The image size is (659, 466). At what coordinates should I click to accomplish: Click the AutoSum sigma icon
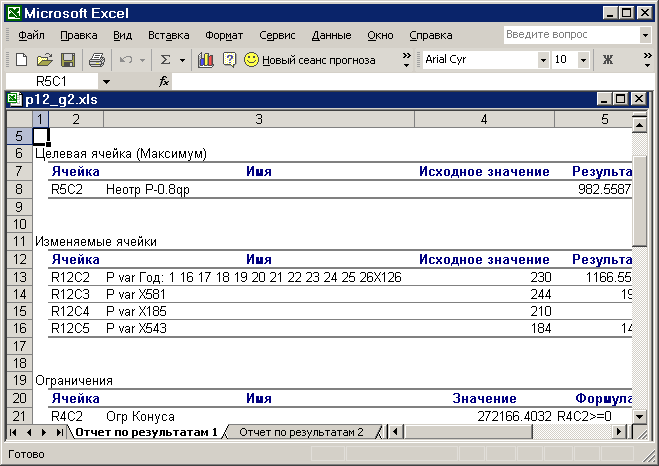point(166,60)
